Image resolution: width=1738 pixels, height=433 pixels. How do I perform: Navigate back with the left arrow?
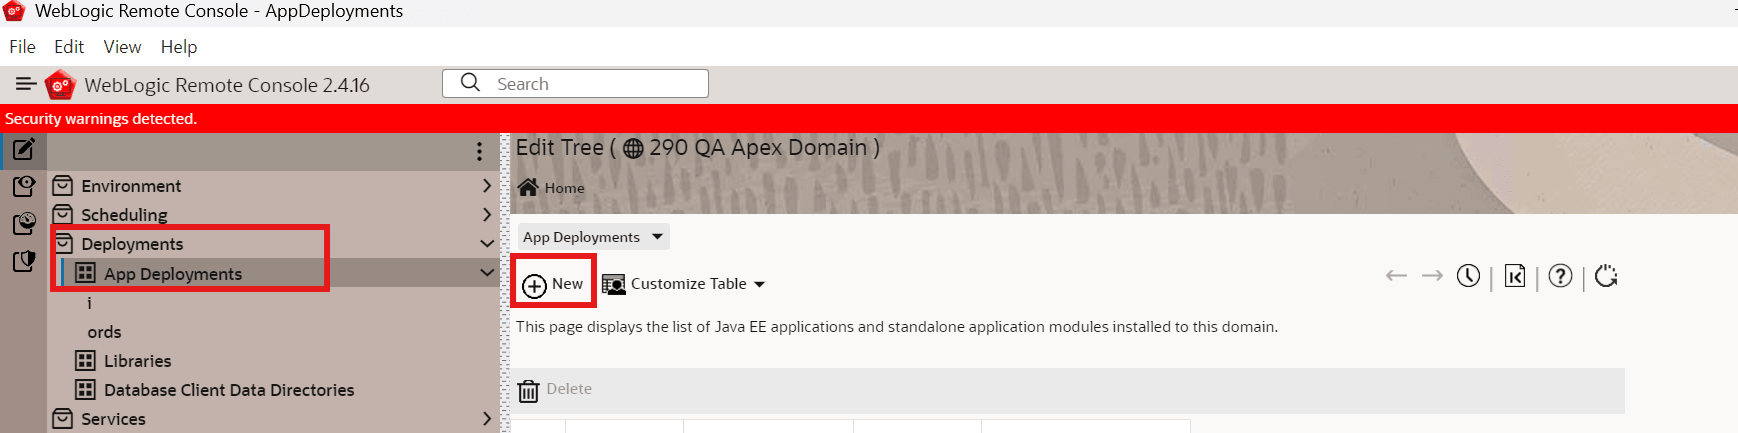(x=1397, y=276)
